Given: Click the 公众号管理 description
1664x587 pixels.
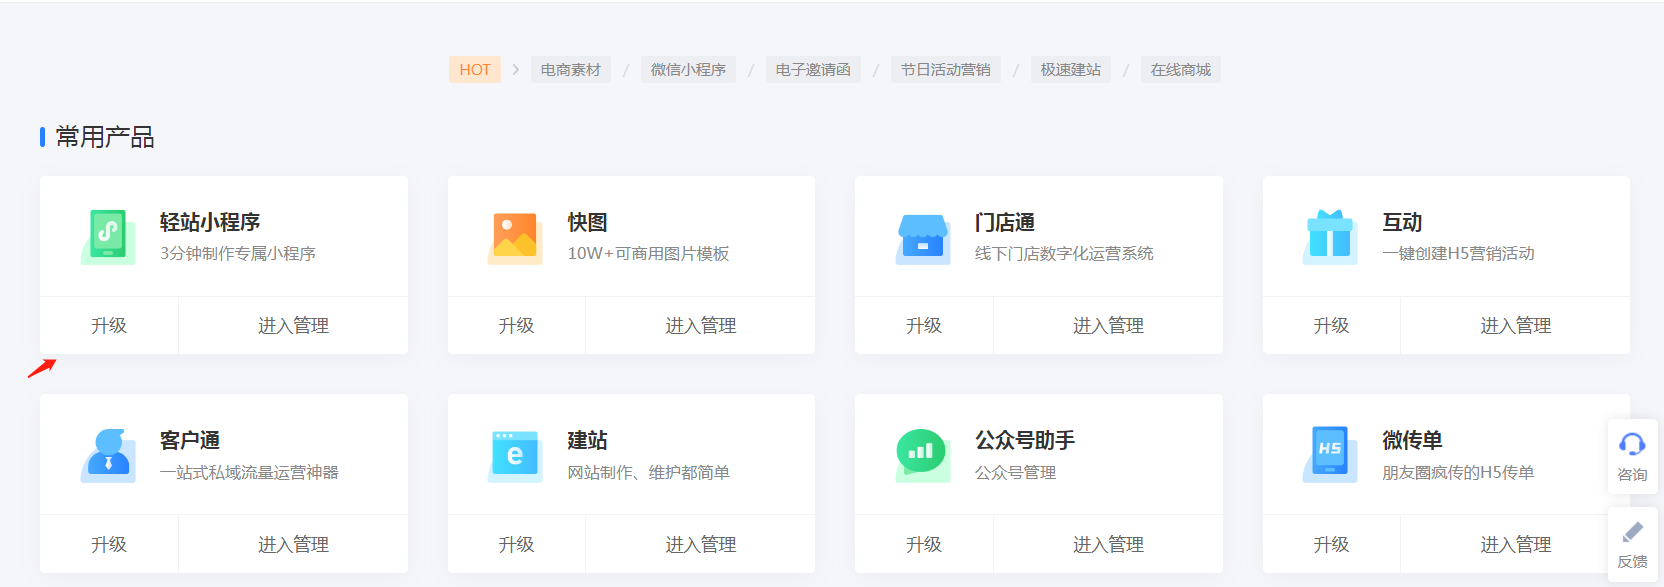Looking at the screenshot, I should click(x=1015, y=472).
